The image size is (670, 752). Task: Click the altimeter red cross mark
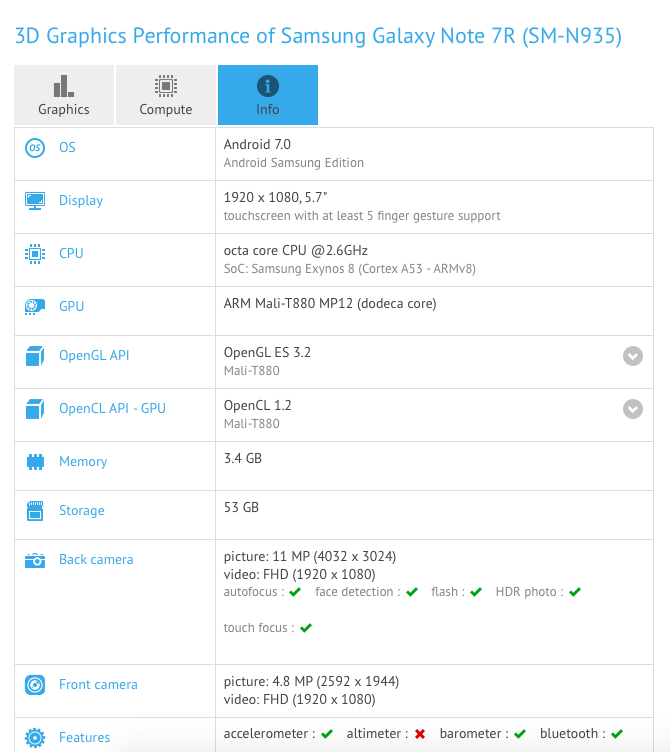click(420, 734)
